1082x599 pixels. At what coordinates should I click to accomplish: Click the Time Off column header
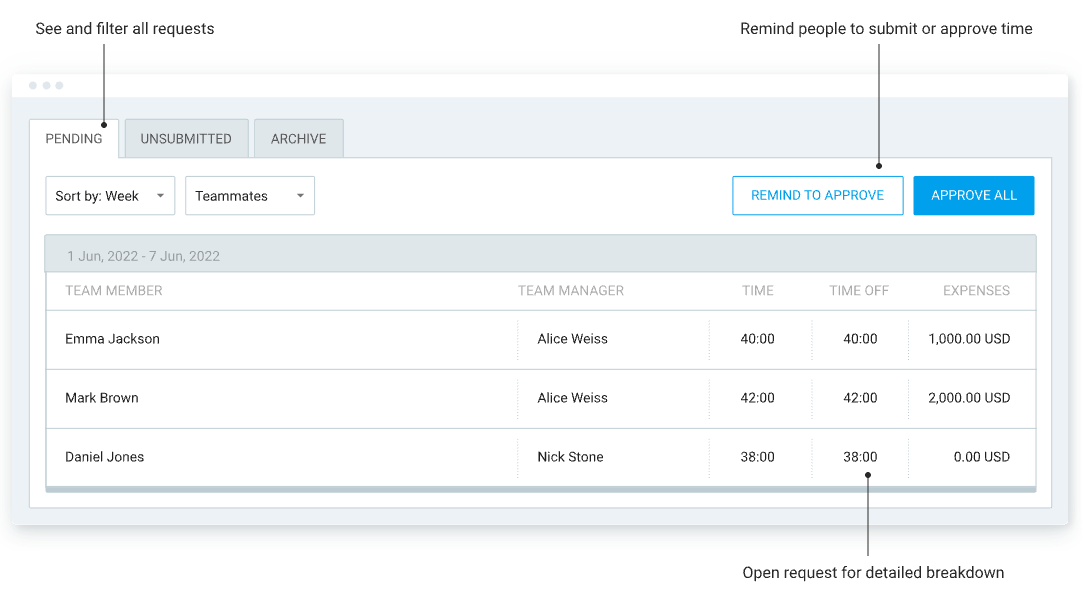tap(859, 291)
